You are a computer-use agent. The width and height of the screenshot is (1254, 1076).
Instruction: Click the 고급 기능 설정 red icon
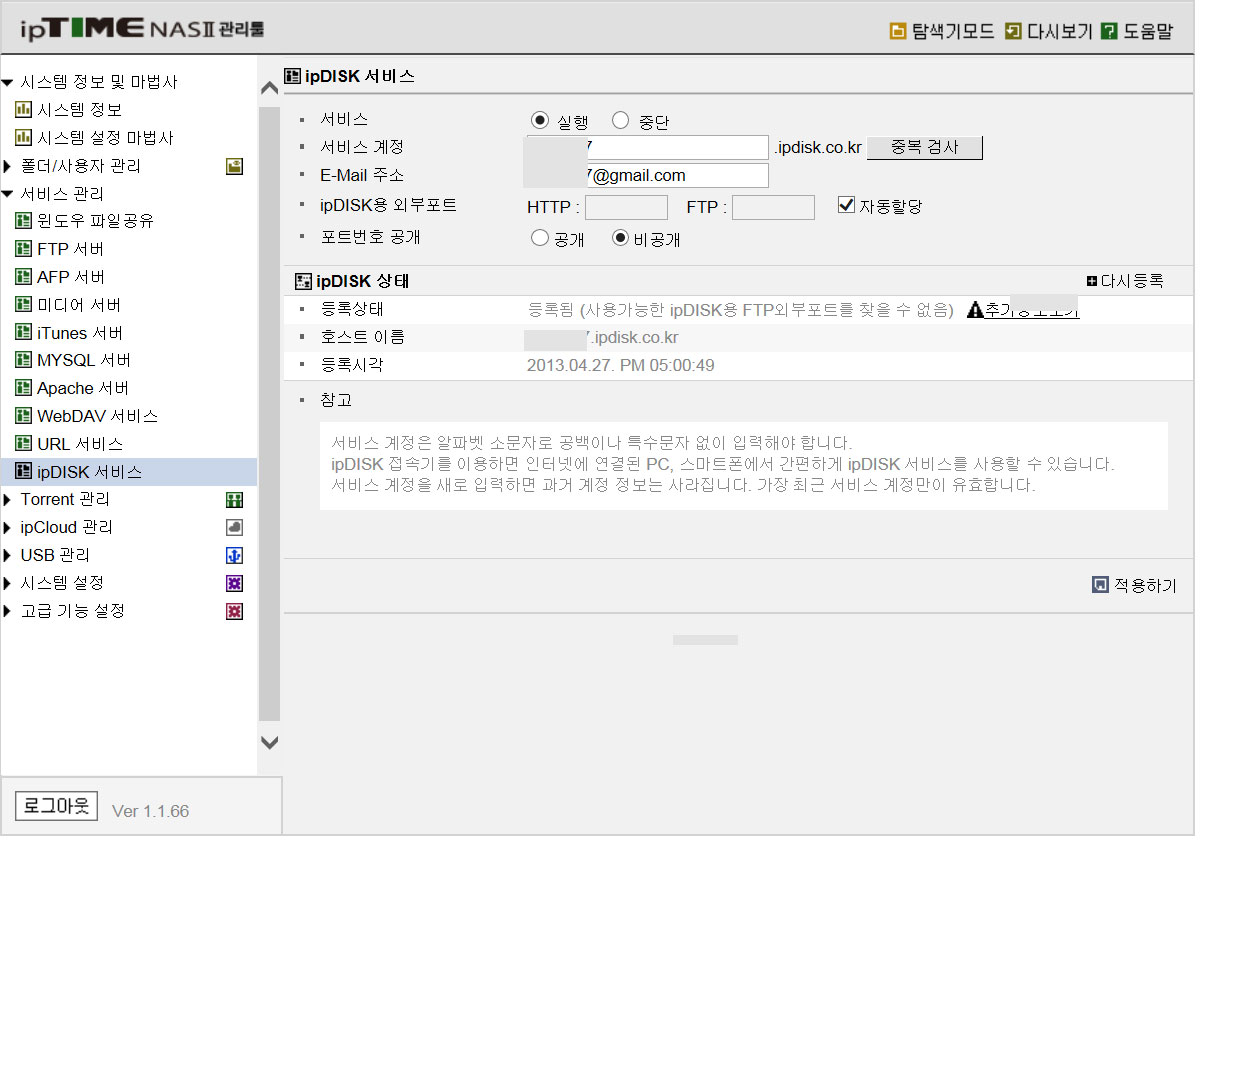[x=234, y=612]
